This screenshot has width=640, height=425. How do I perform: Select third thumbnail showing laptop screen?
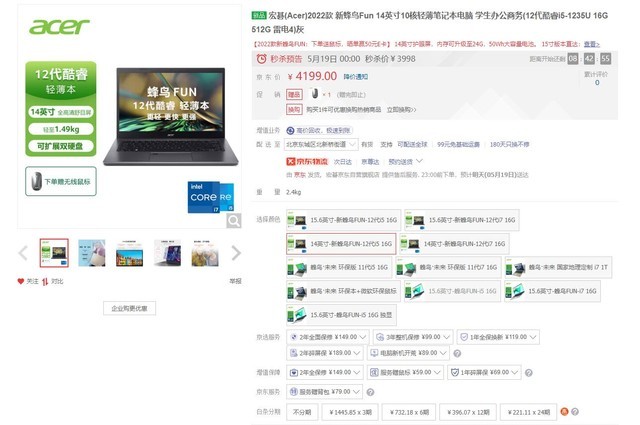coord(129,253)
